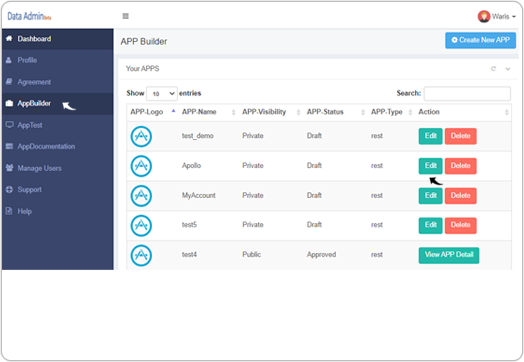The width and height of the screenshot is (524, 362).
Task: Click the Manage Users group icon
Action: coord(9,168)
